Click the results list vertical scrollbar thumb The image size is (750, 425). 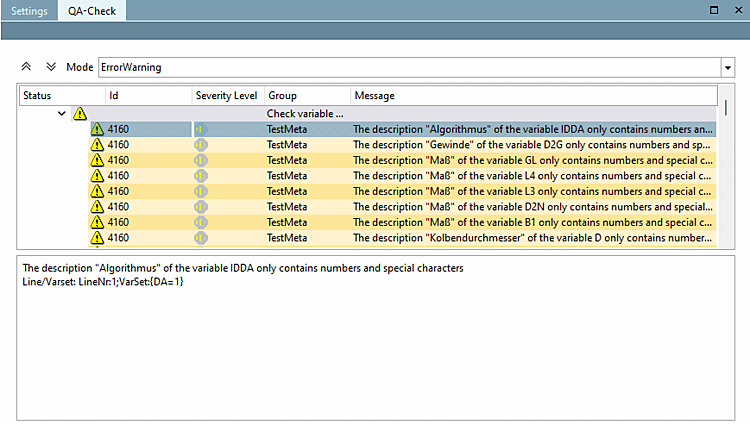click(726, 108)
